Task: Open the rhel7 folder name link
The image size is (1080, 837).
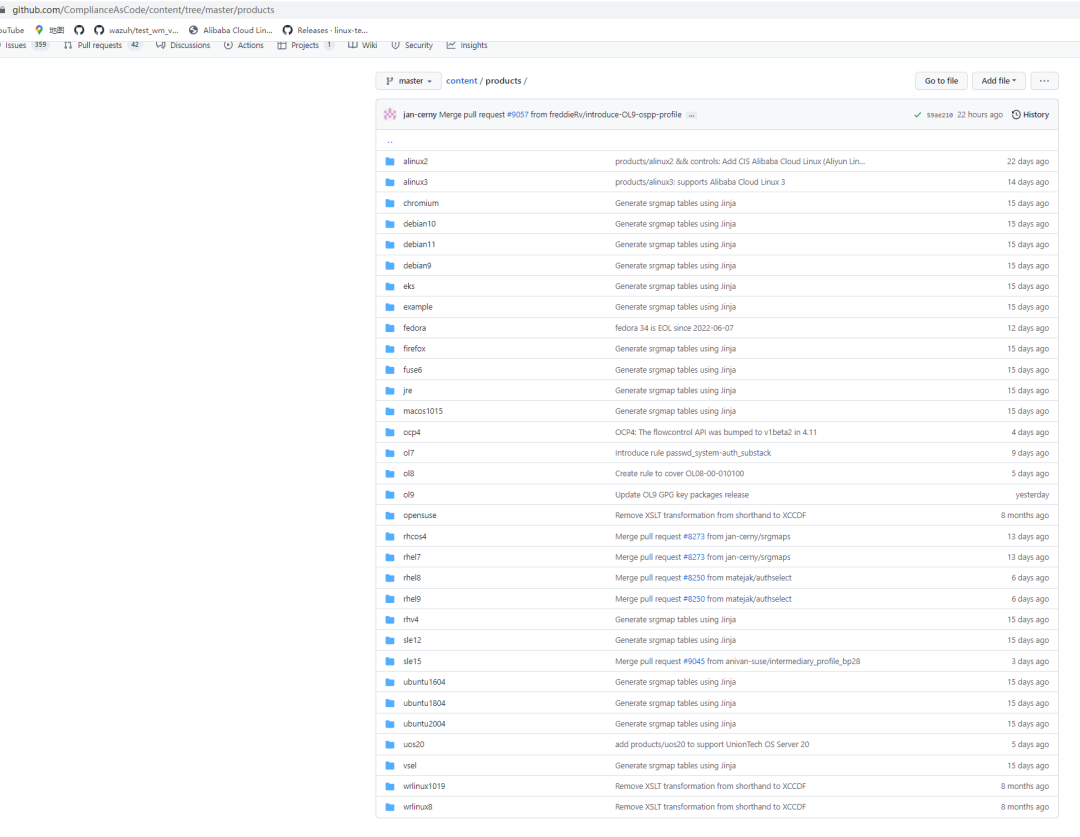Action: (x=412, y=557)
